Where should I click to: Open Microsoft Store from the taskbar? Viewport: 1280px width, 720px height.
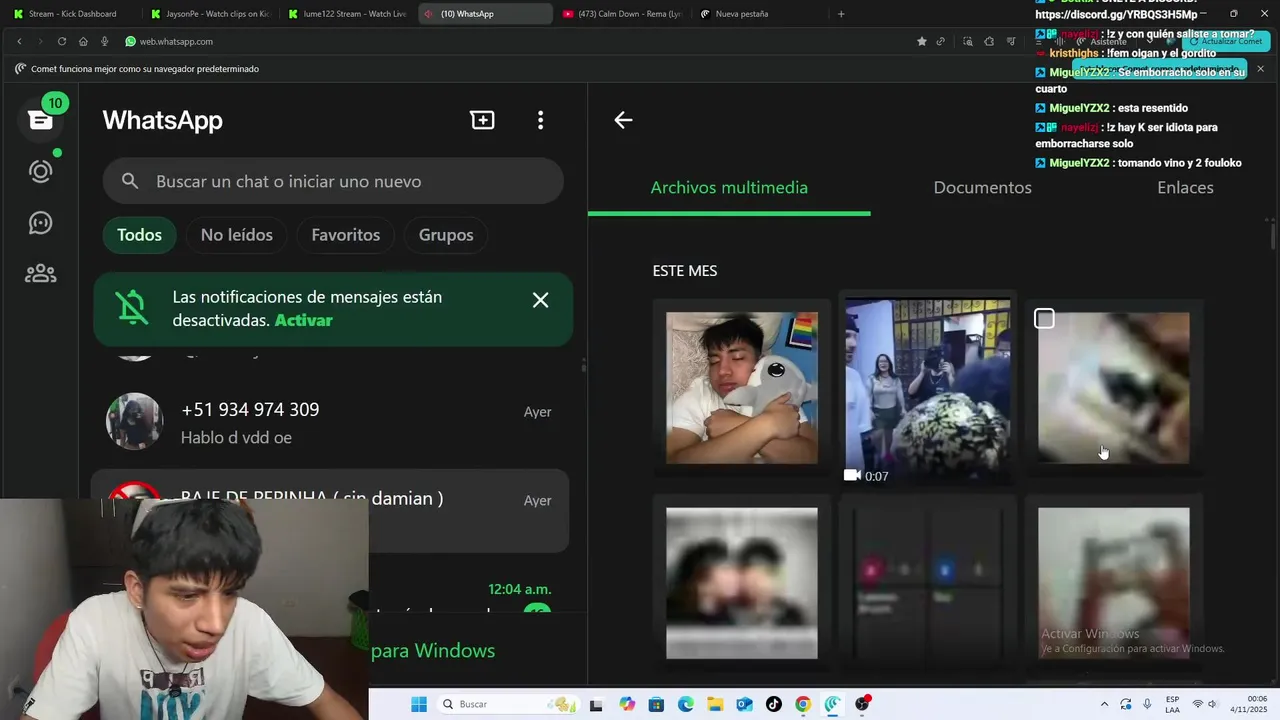click(x=656, y=704)
